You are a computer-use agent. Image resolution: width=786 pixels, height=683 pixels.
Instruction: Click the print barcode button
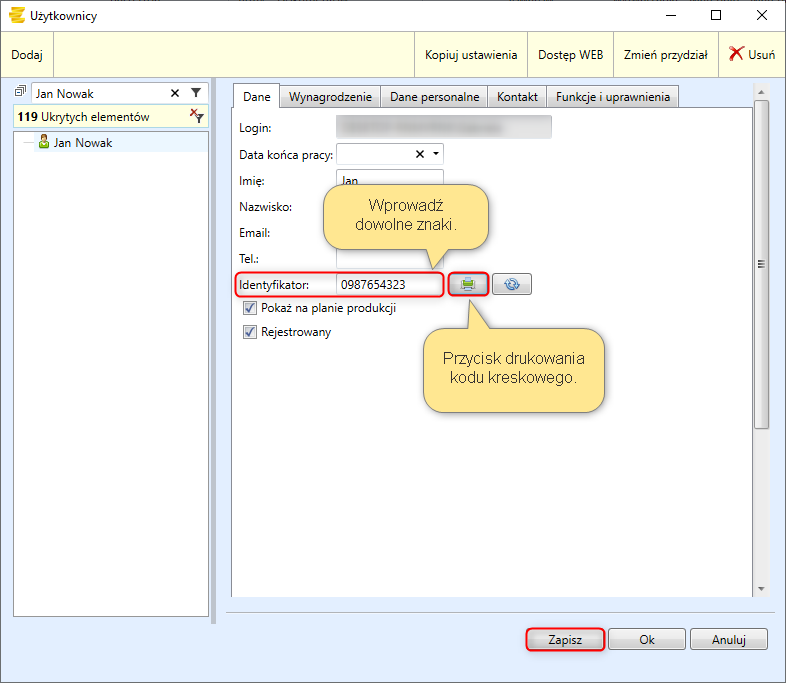467,285
